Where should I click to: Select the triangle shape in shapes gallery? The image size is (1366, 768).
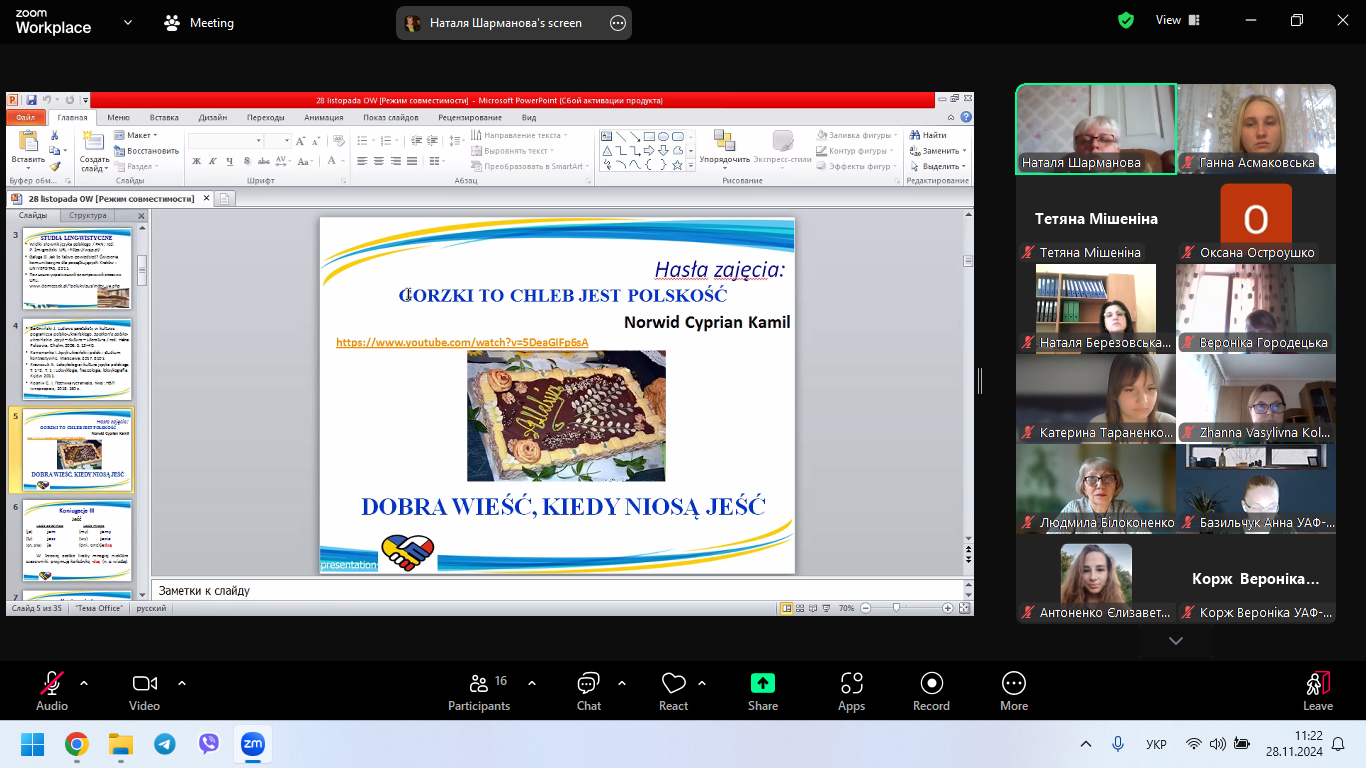(607, 151)
